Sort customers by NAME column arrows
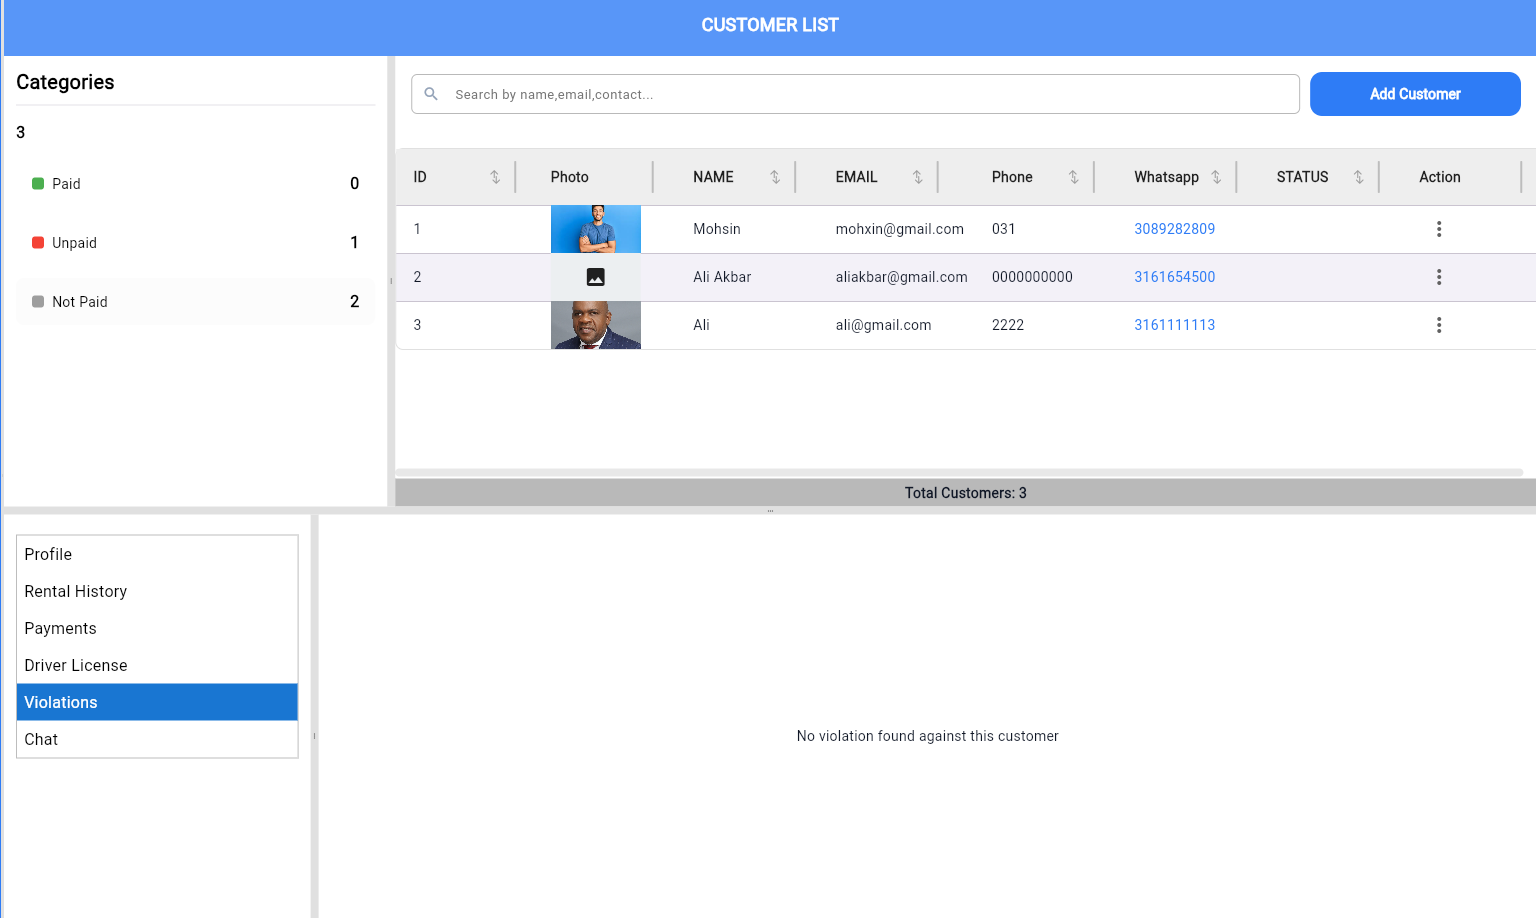 pyautogui.click(x=775, y=177)
